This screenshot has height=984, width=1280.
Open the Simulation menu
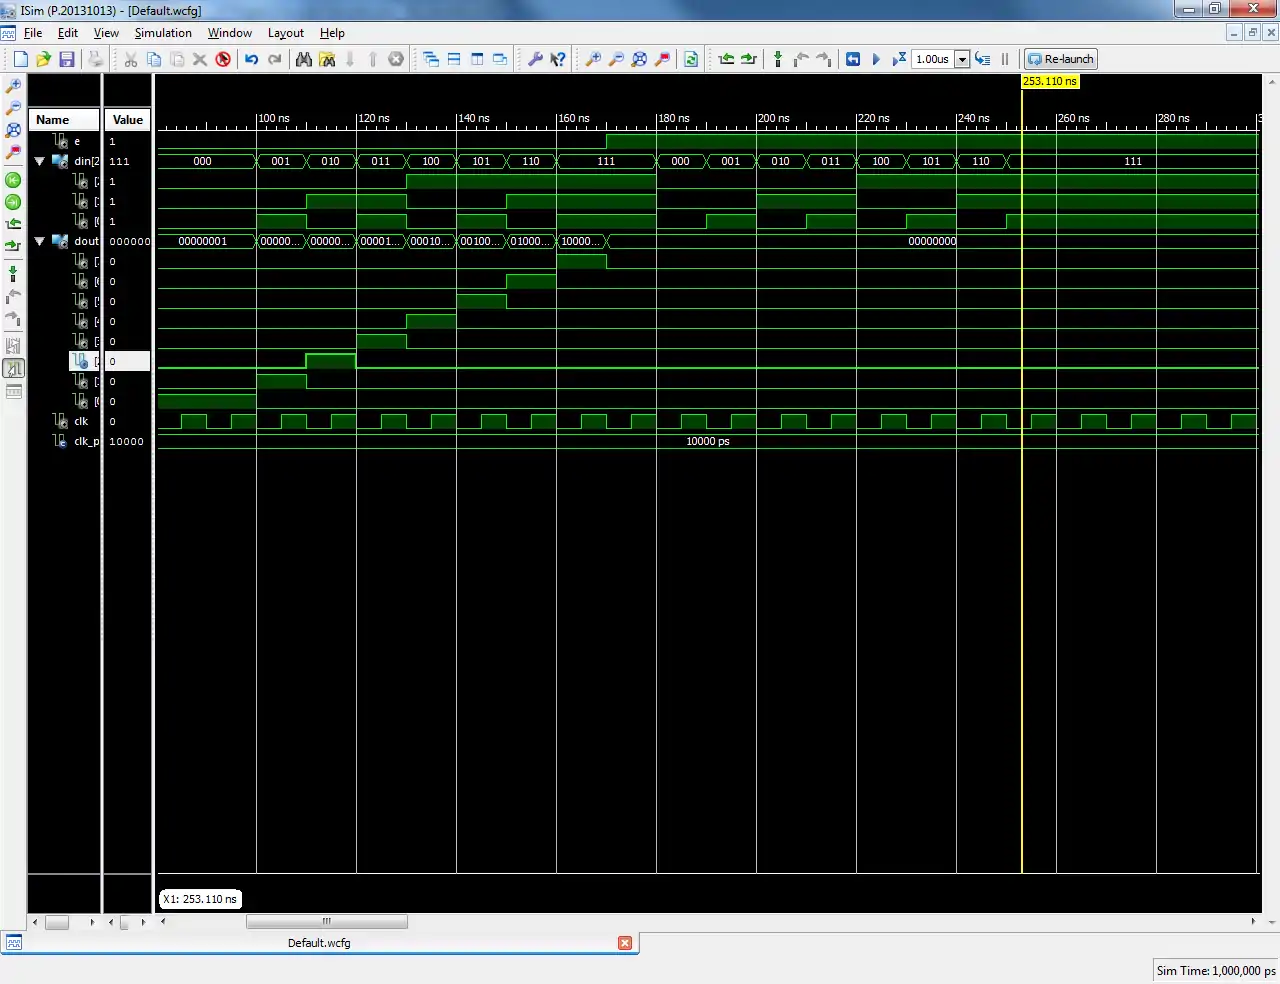(x=163, y=33)
